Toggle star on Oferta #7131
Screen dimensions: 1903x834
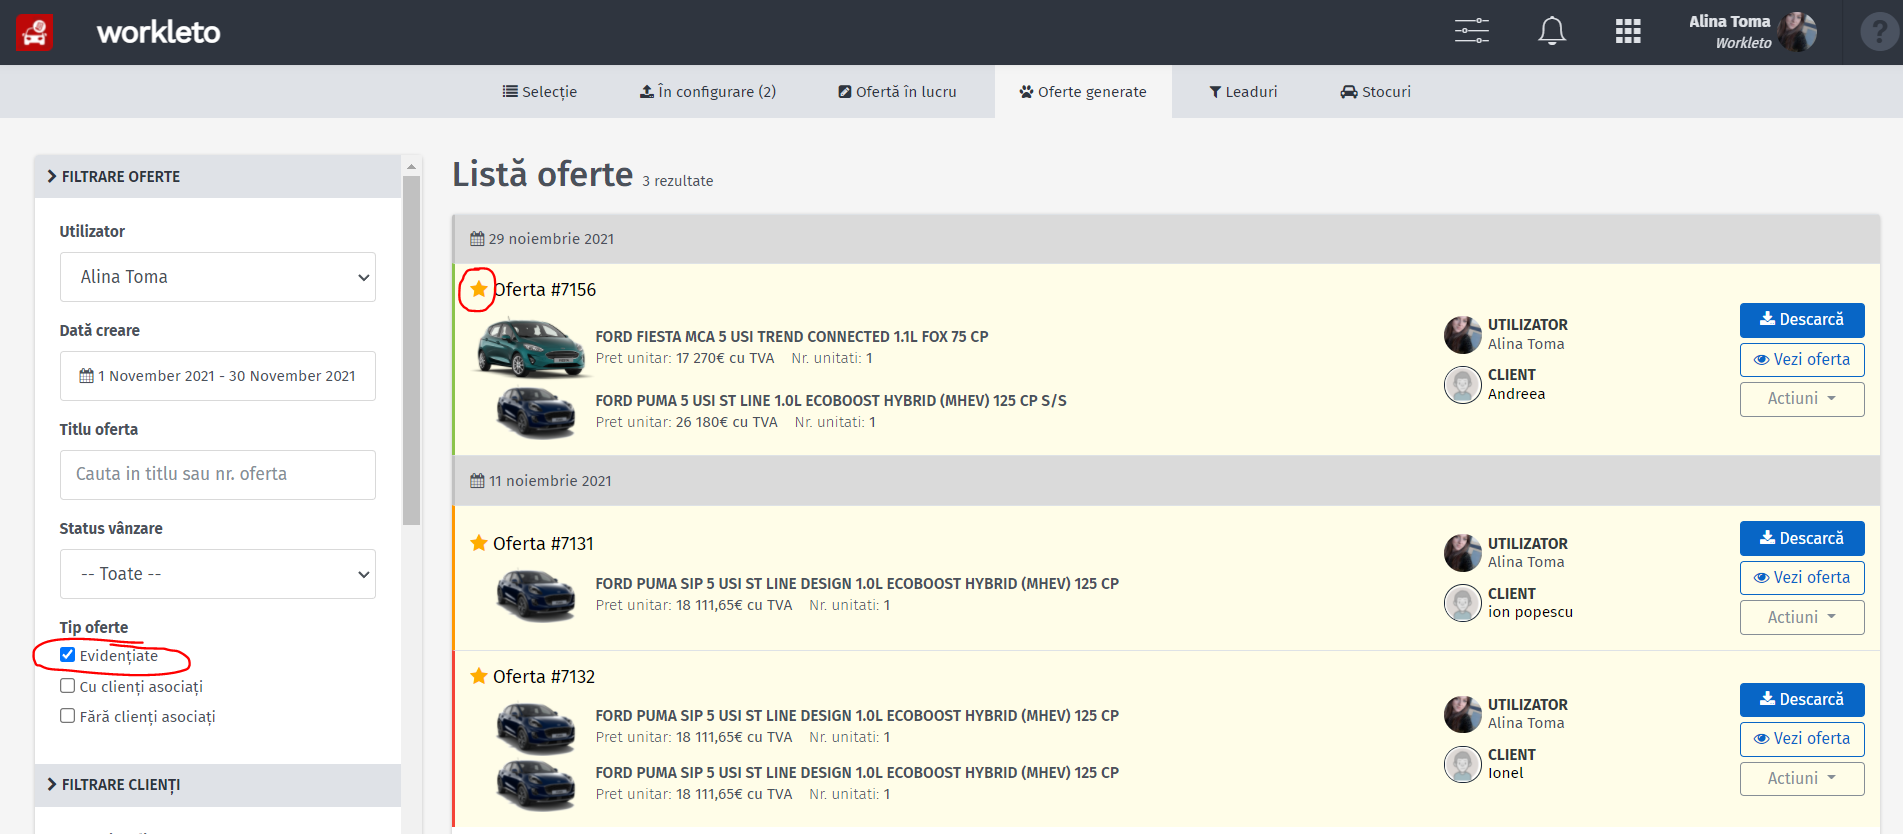pyautogui.click(x=479, y=543)
